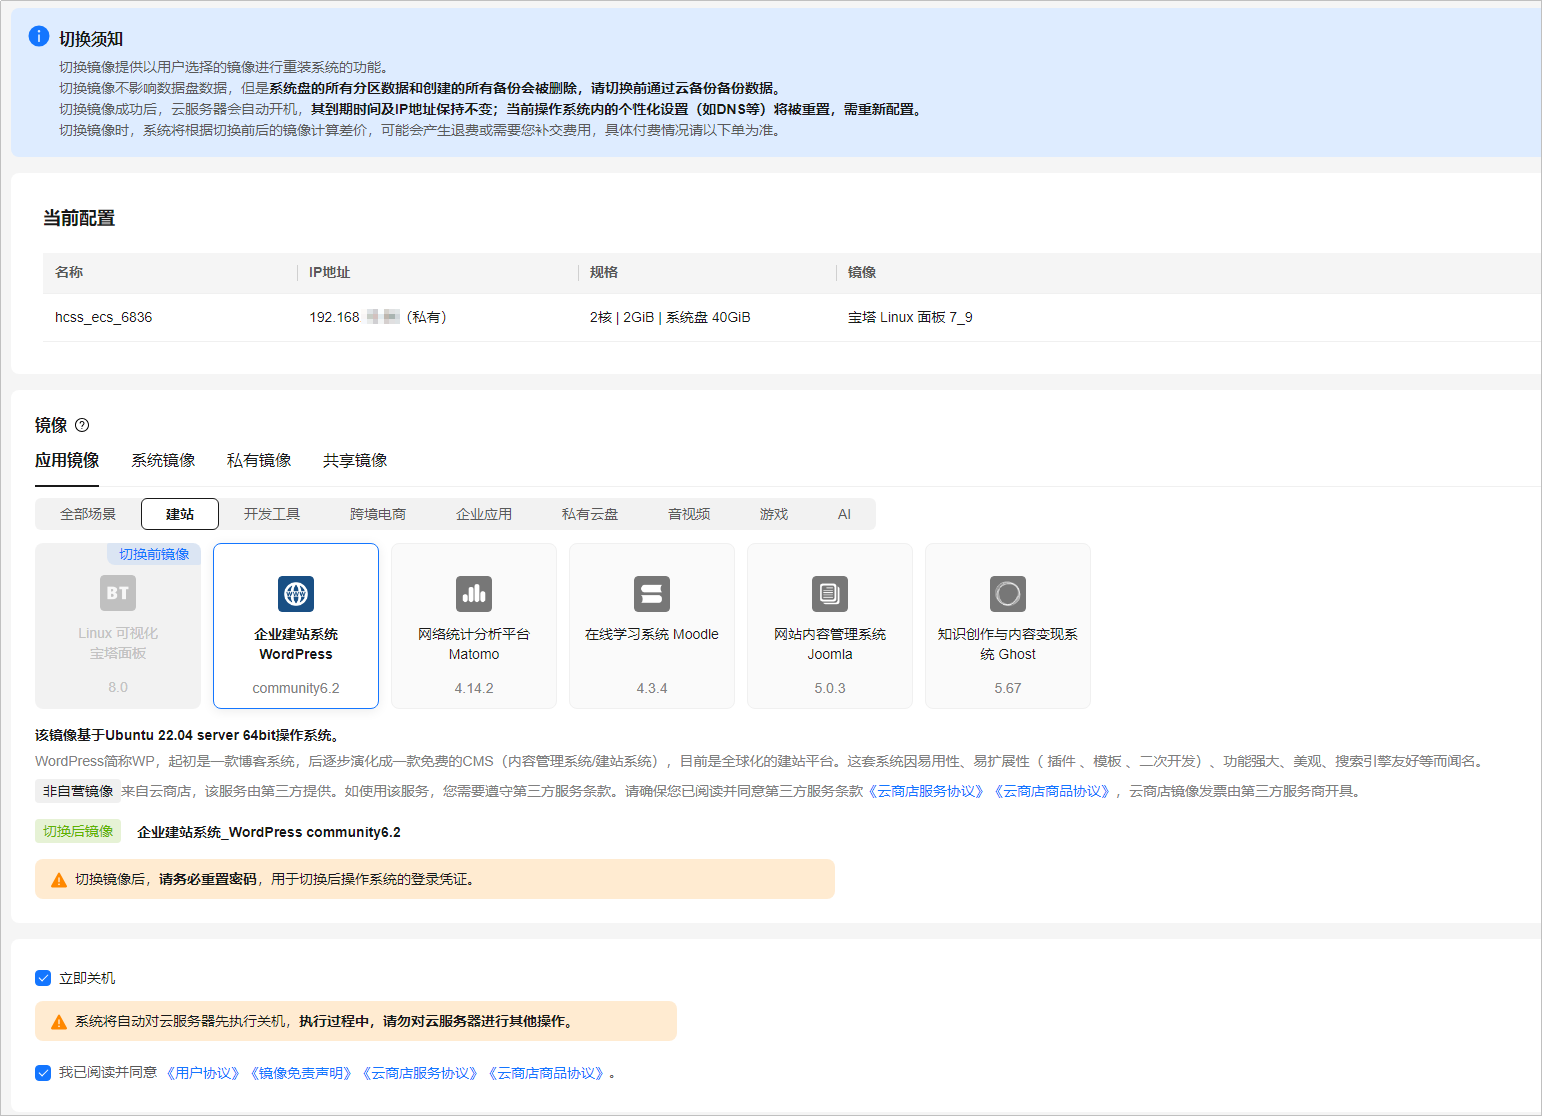
Task: Open 云商店服务协议 link in 非自营镜像 note
Action: click(927, 791)
